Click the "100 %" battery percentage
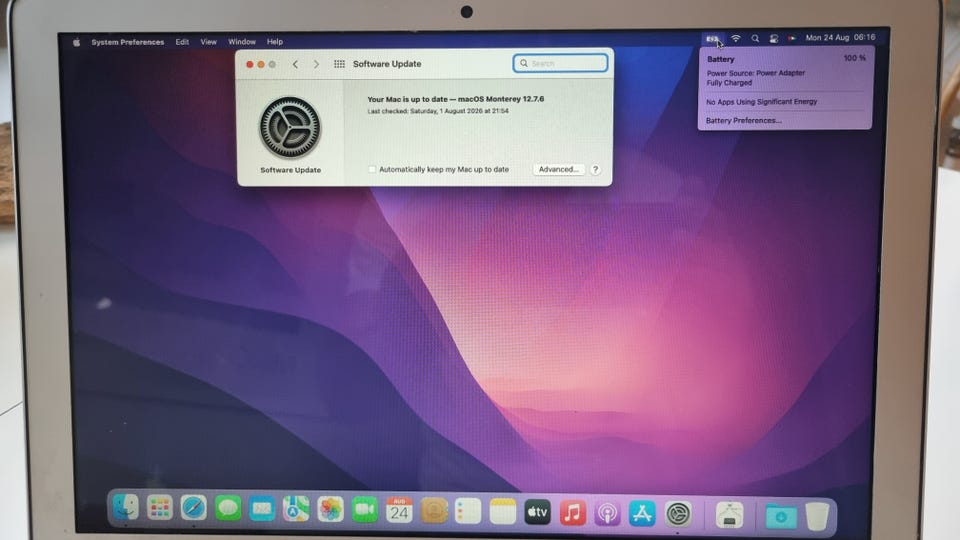 pyautogui.click(x=855, y=58)
